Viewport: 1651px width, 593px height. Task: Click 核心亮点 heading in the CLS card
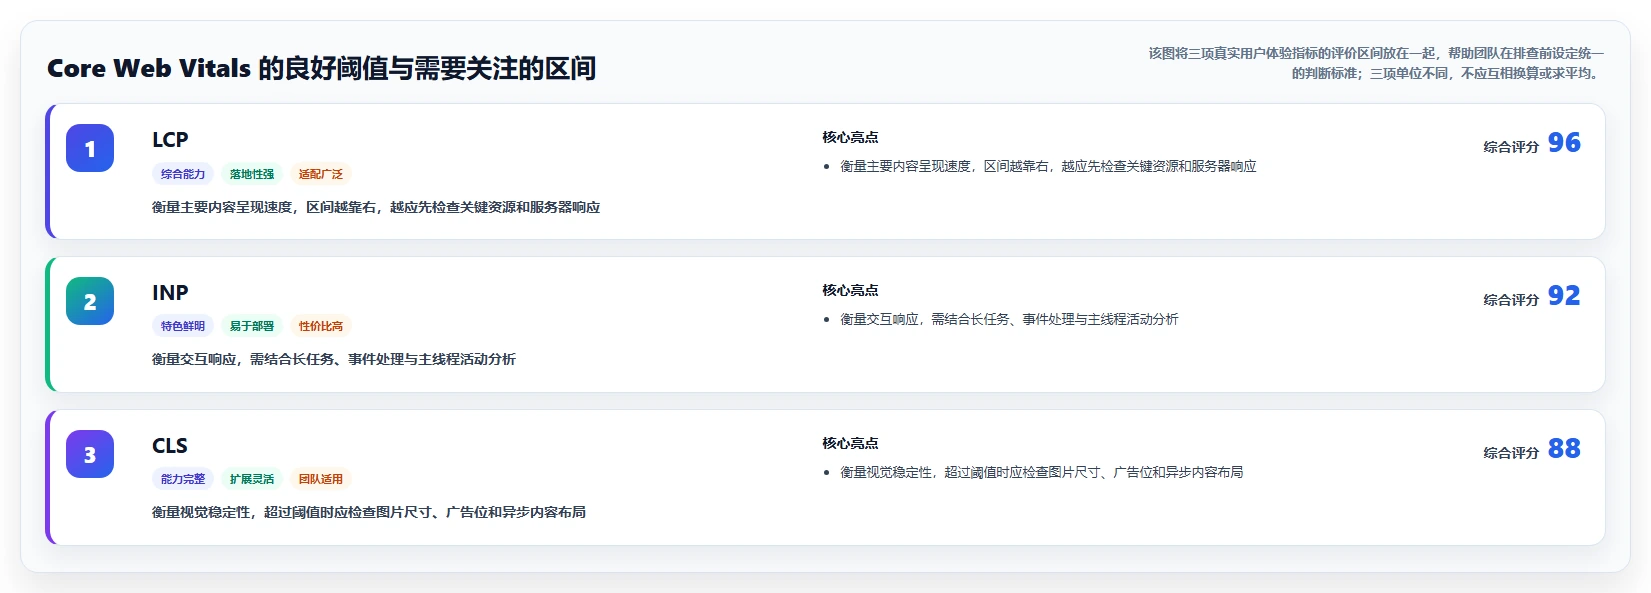(850, 443)
